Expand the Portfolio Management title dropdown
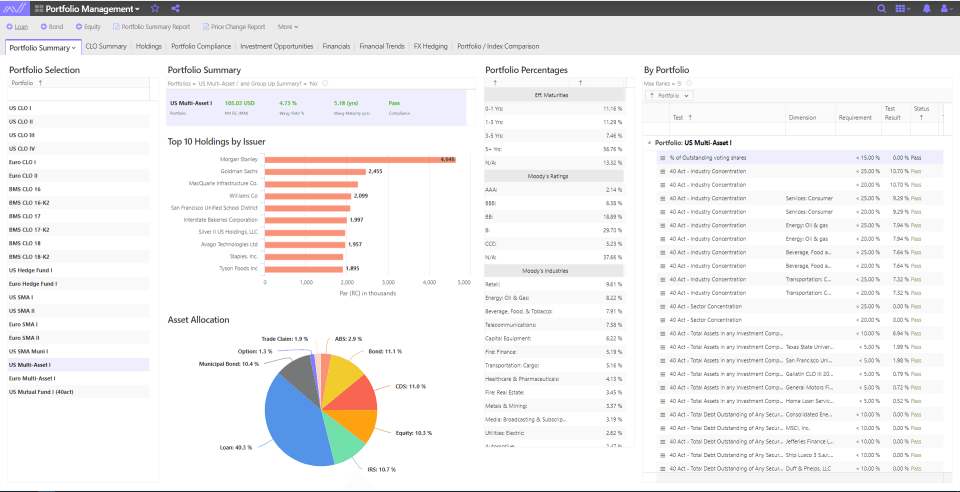Image resolution: width=960 pixels, height=492 pixels. (x=137, y=9)
